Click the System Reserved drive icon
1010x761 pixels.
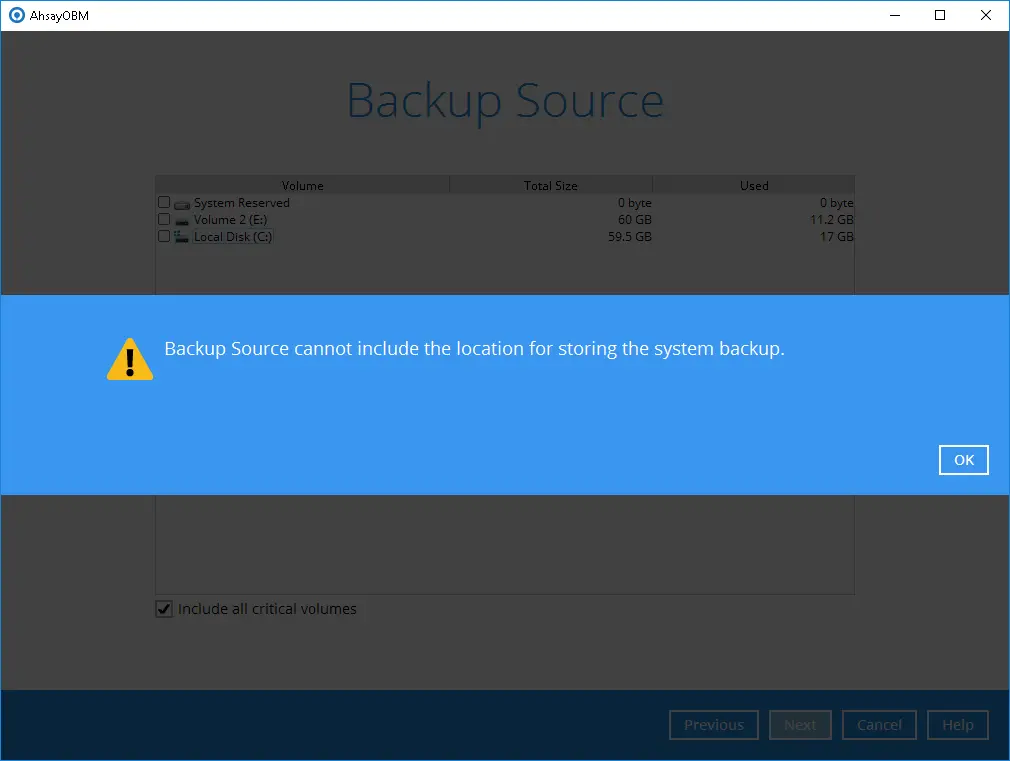tap(181, 202)
